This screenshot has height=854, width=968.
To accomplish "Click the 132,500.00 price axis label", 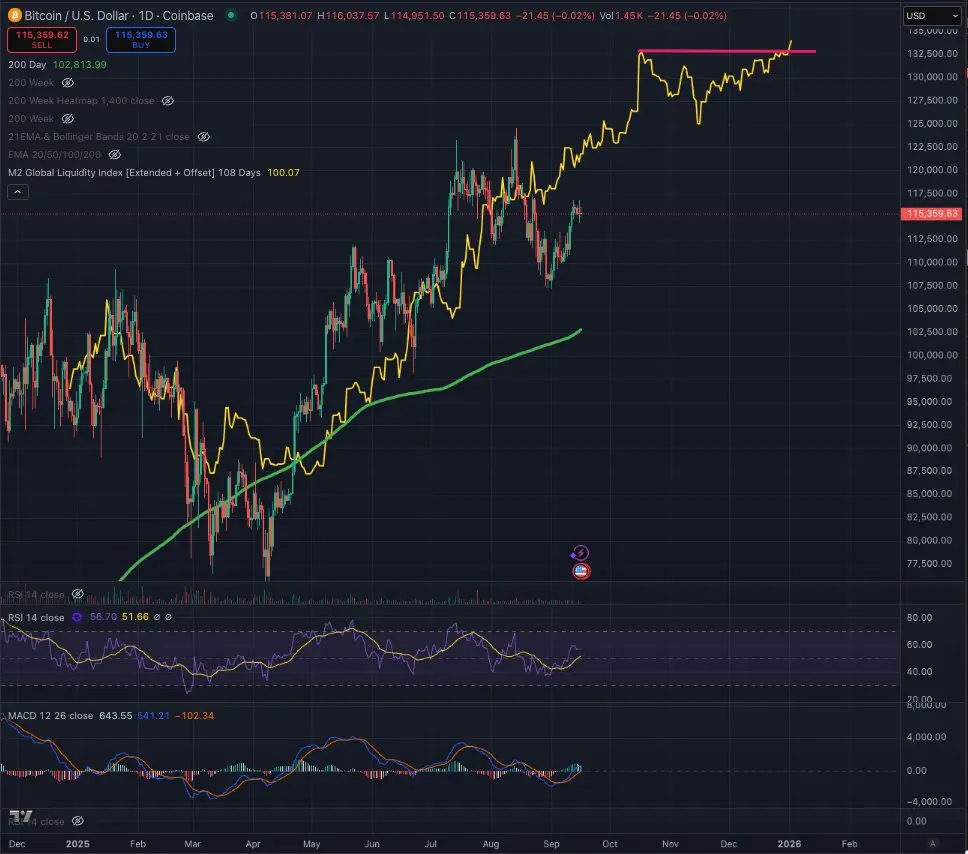I will pos(932,54).
